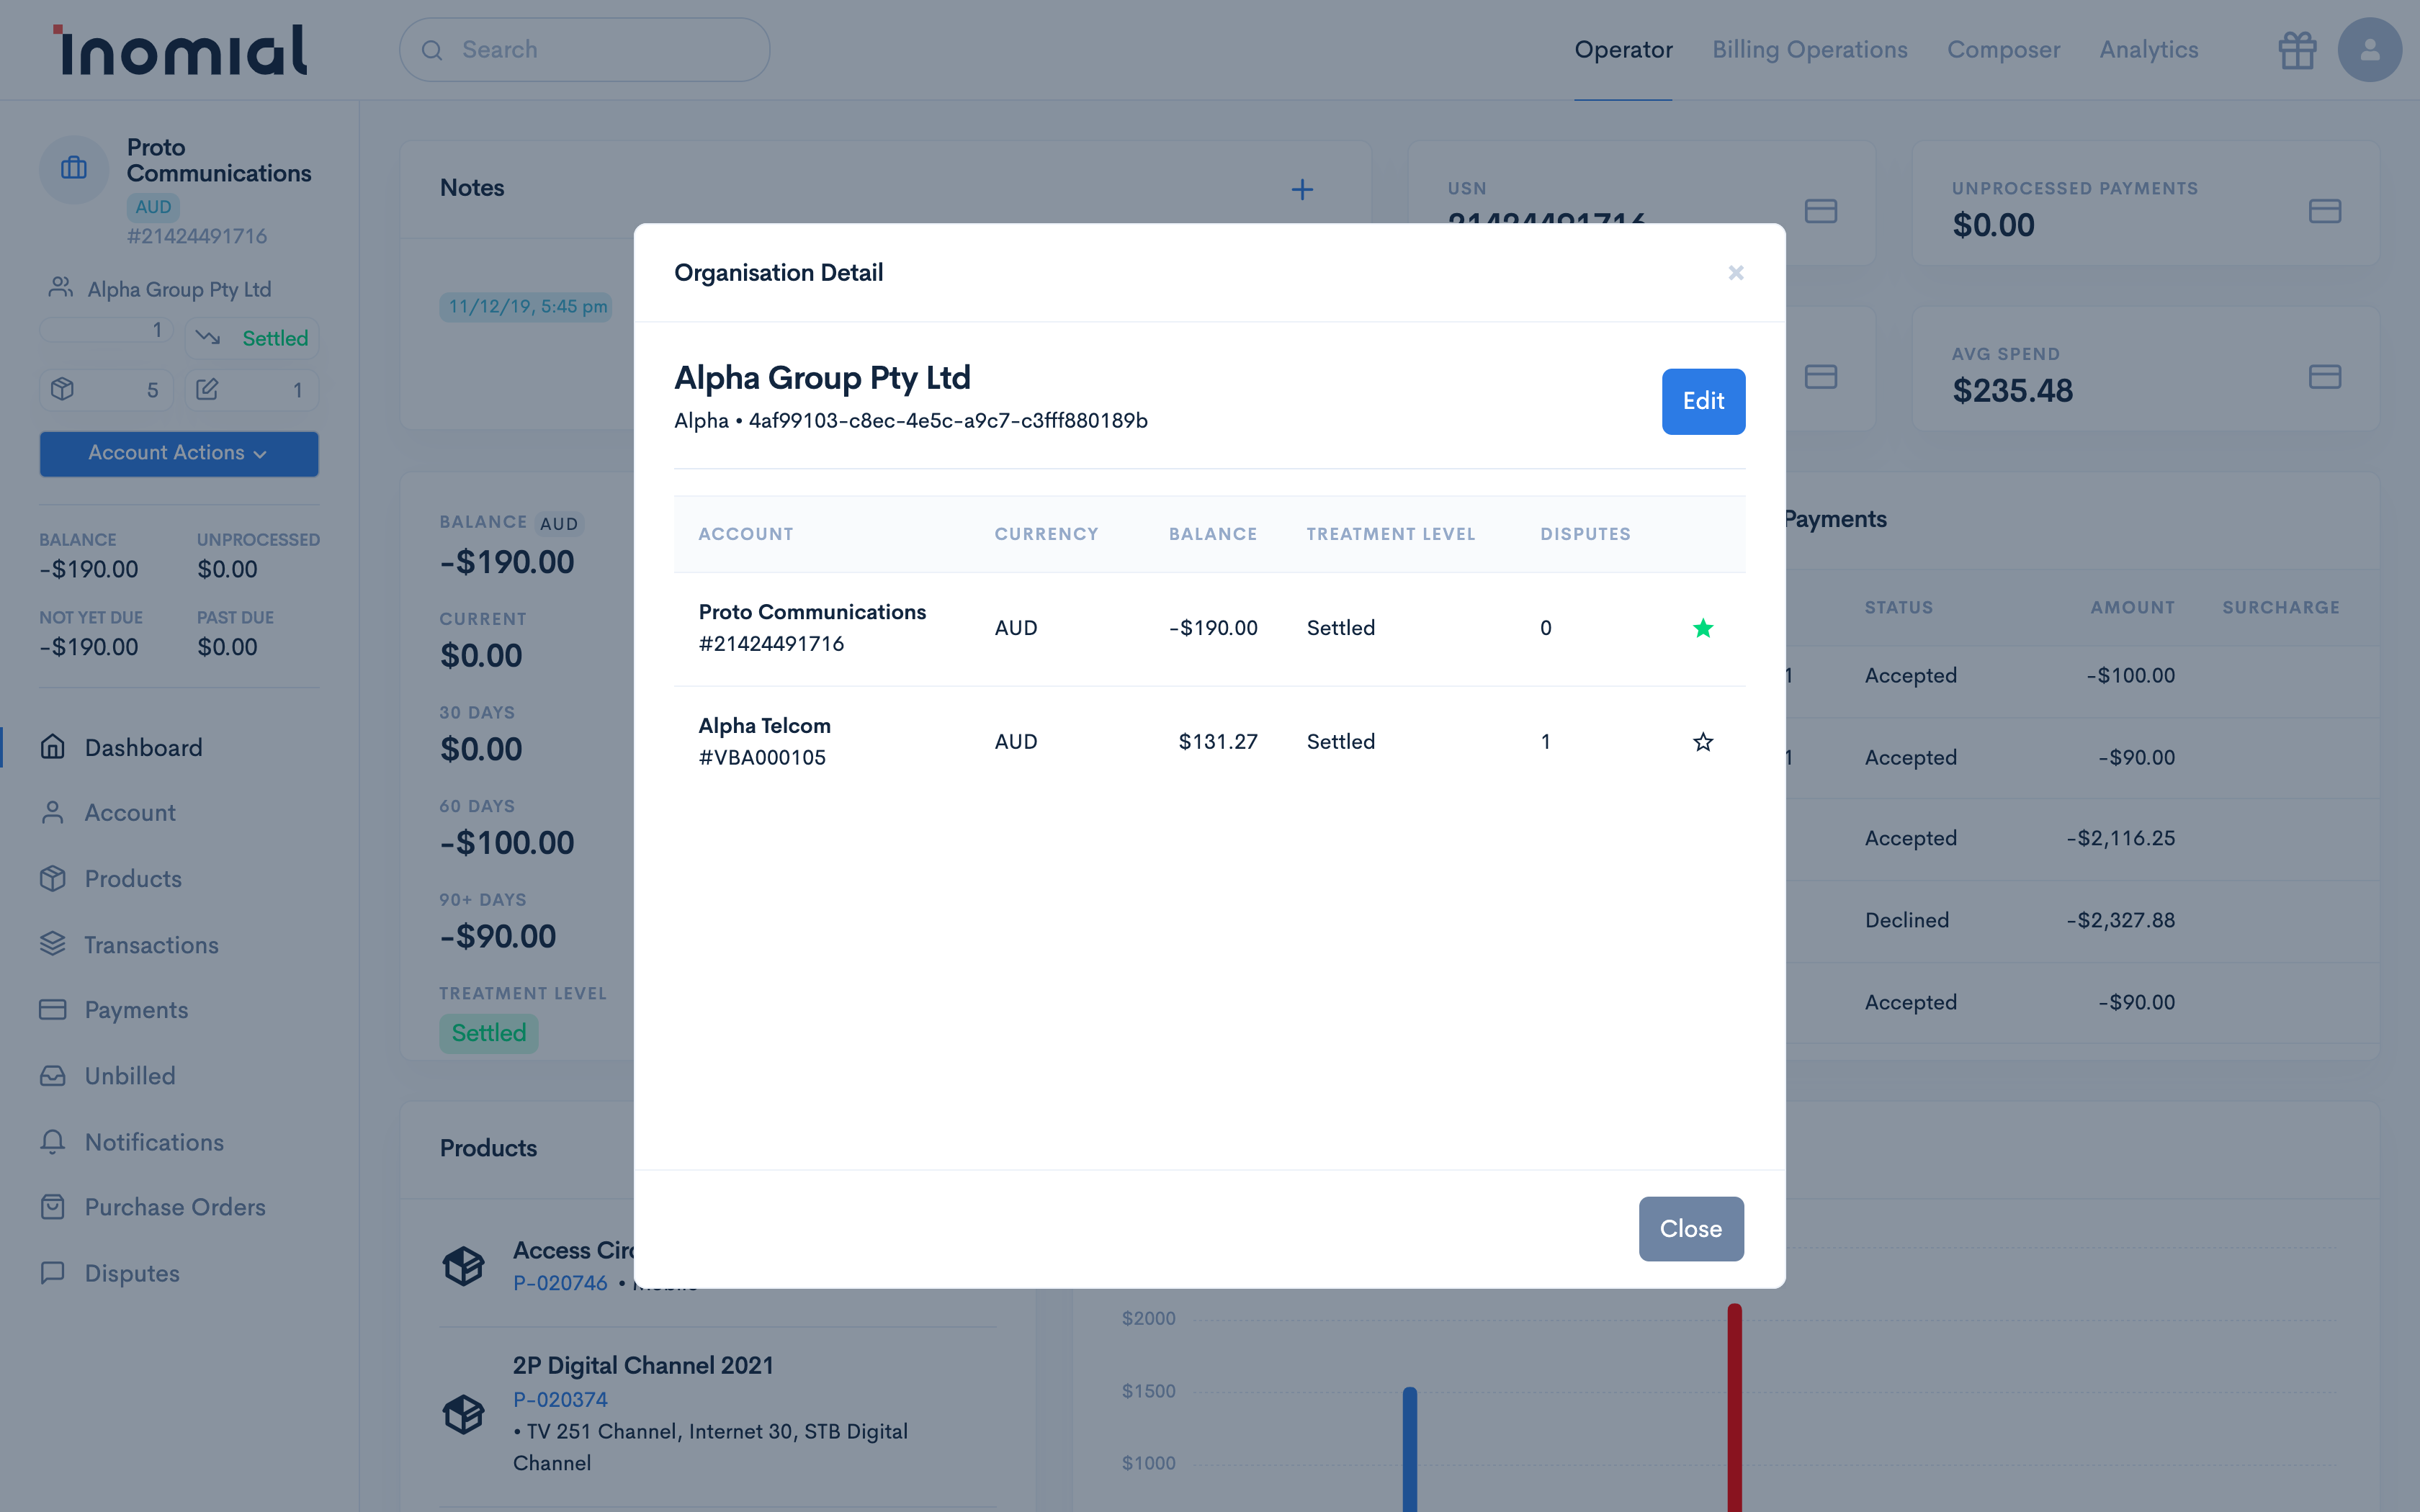Open product link P-020746
2420x1512 pixels.
click(560, 1283)
